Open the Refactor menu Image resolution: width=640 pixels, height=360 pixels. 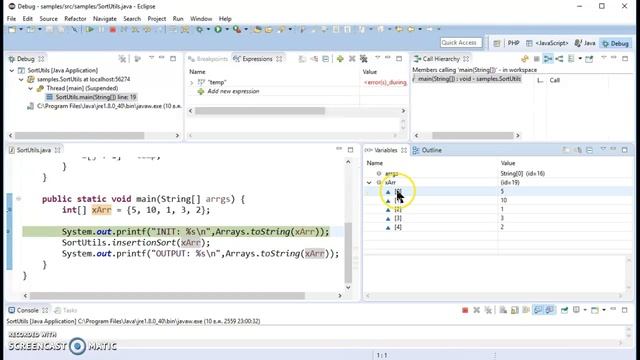click(x=75, y=19)
